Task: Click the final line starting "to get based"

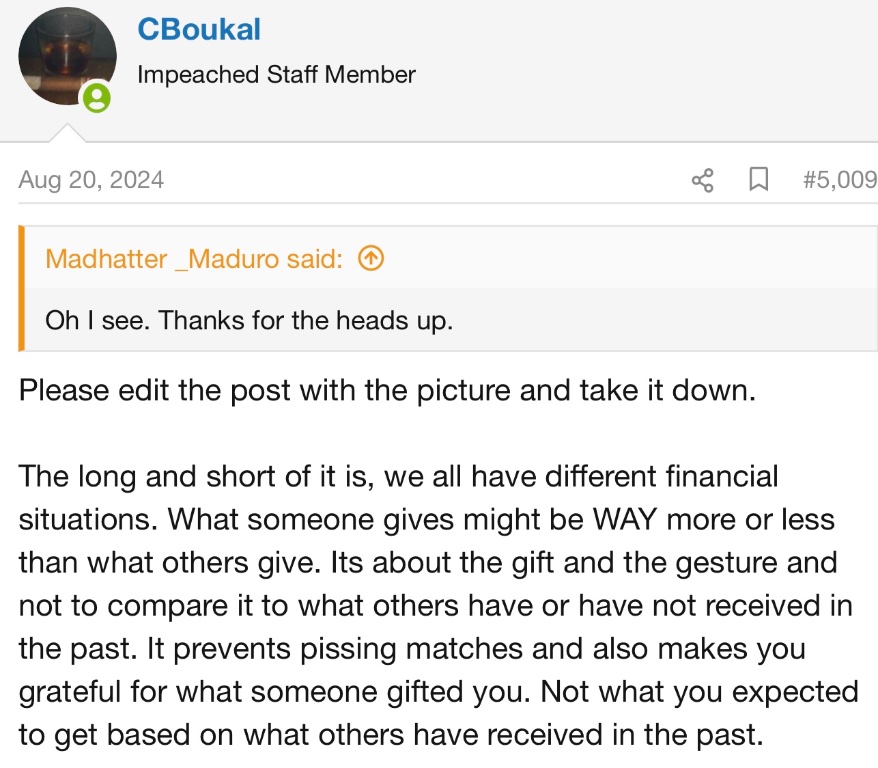Action: point(390,735)
